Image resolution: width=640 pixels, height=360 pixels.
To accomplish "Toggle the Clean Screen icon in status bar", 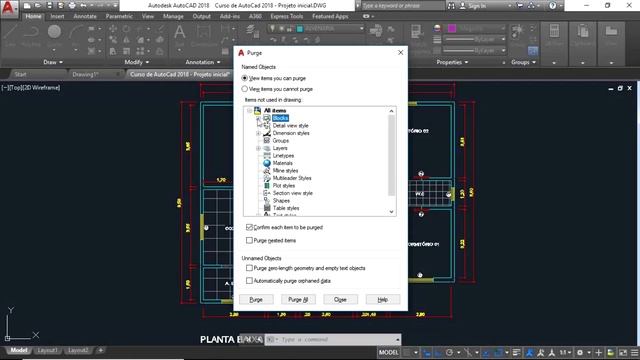I will pyautogui.click(x=623, y=352).
